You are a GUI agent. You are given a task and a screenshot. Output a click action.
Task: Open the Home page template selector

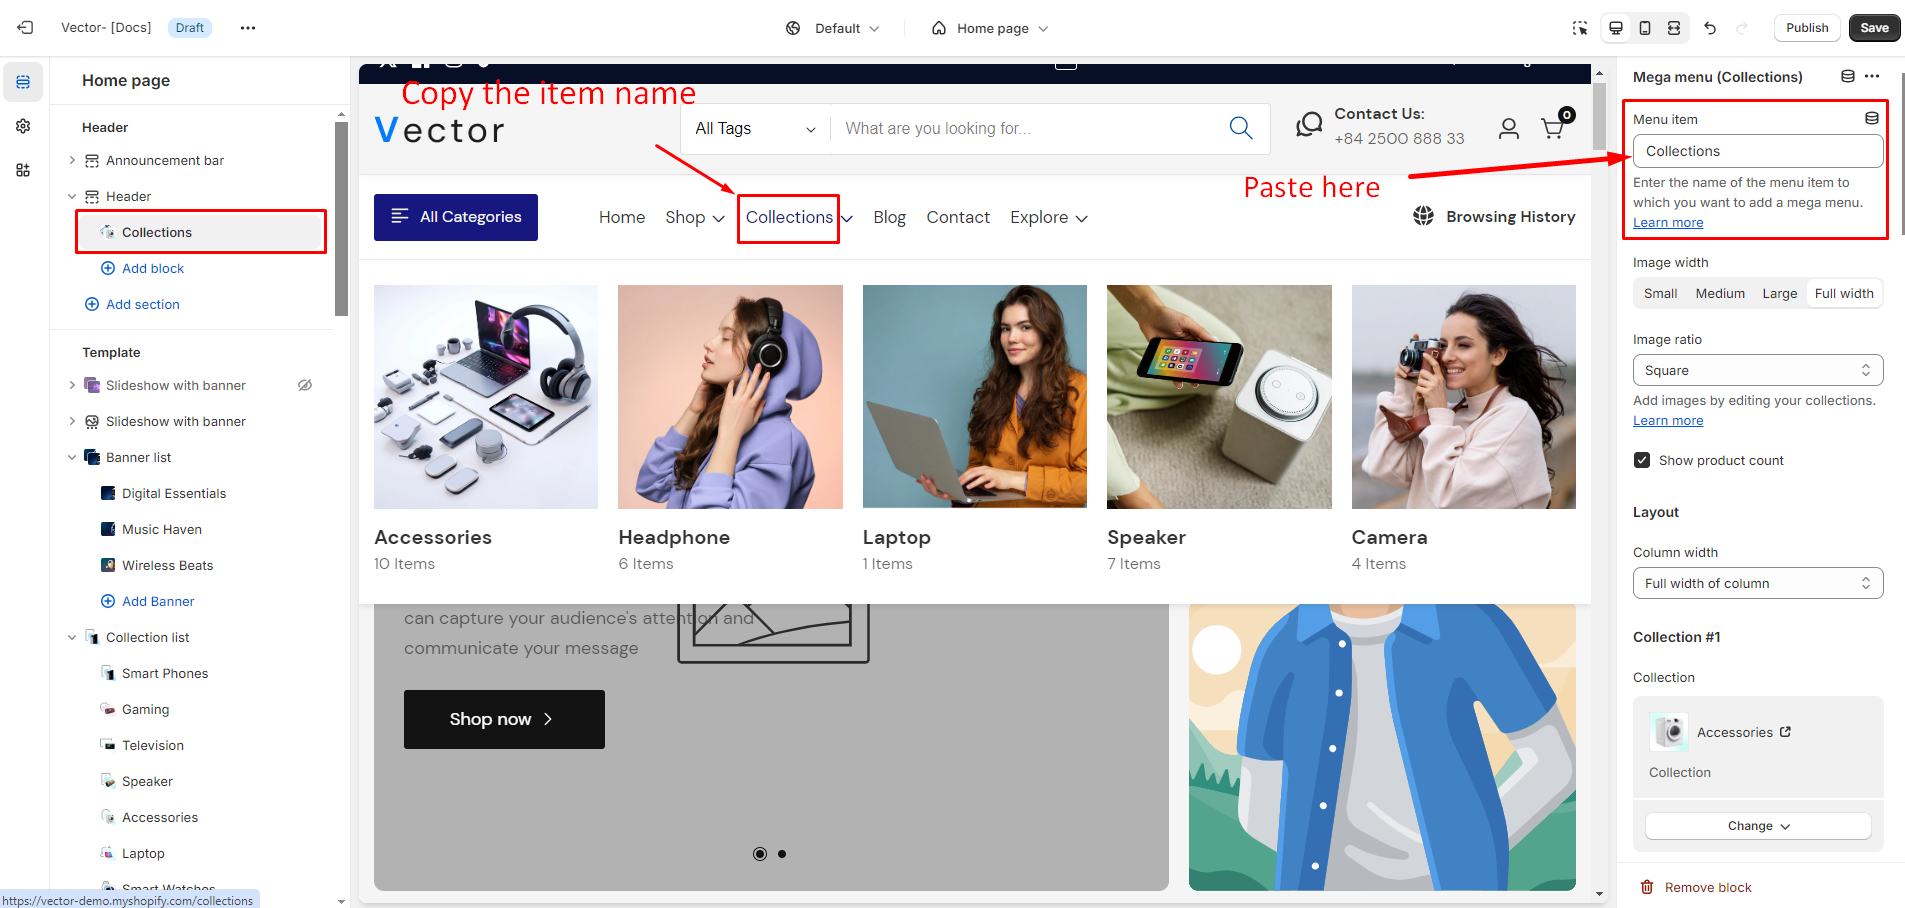[991, 28]
